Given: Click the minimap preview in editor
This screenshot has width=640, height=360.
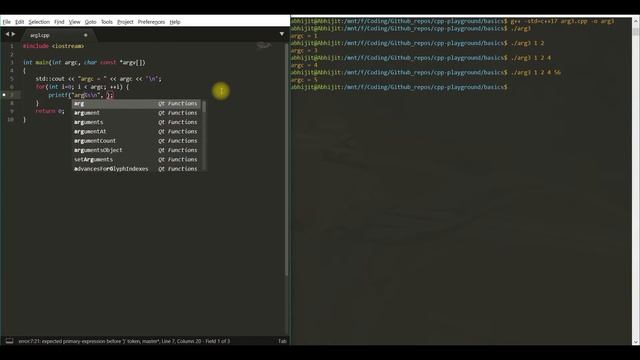Looking at the screenshot, I should click(x=264, y=45).
